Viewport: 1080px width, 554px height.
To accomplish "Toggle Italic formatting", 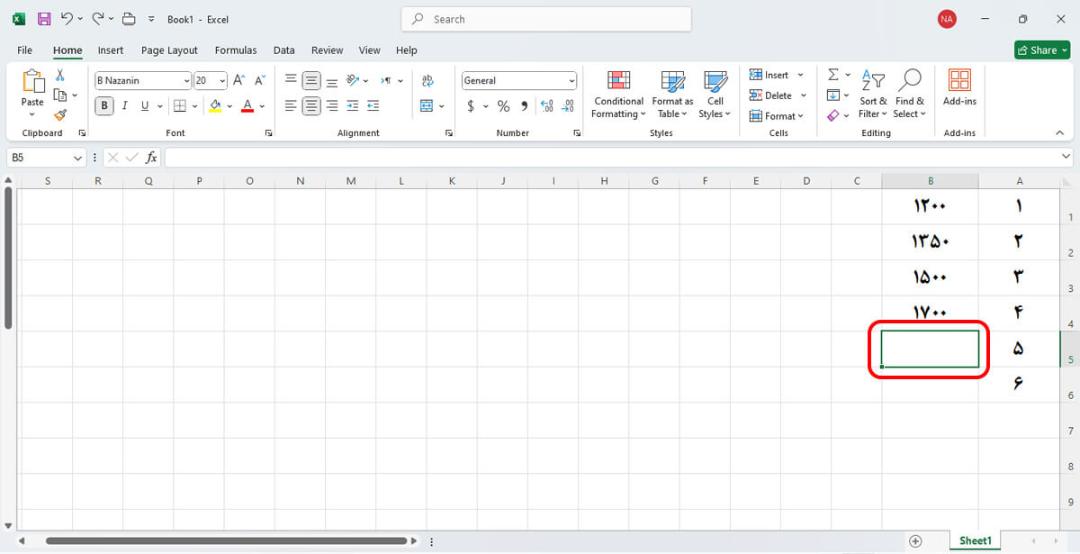I will [125, 105].
